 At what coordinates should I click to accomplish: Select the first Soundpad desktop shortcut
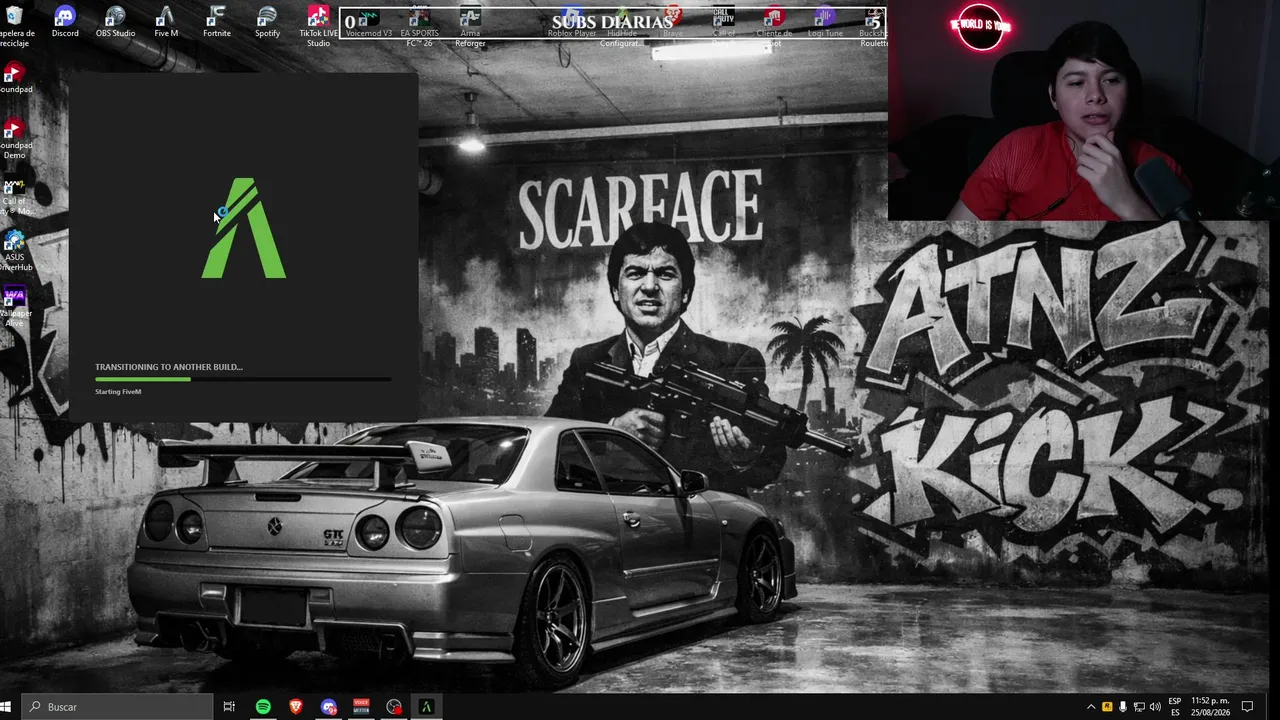point(14,78)
